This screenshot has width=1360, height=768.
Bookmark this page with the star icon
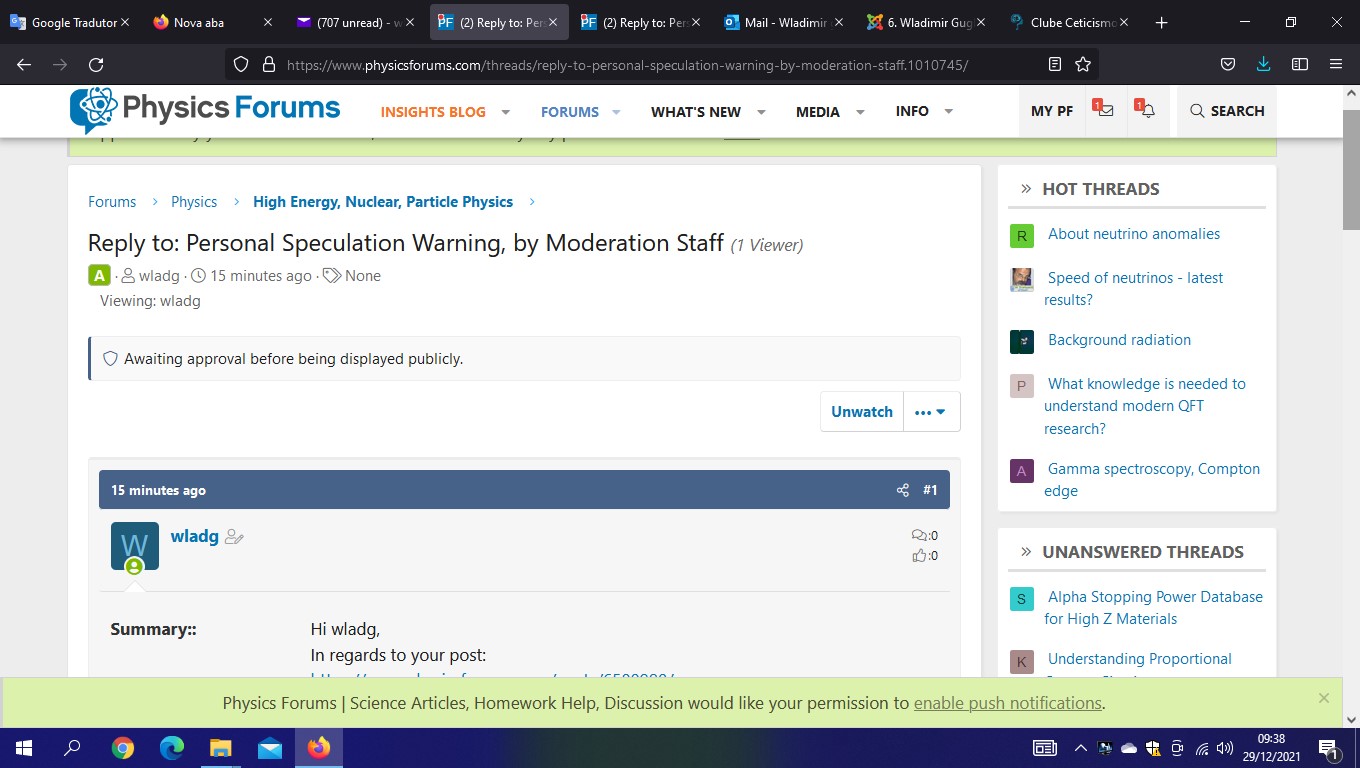[x=1082, y=65]
